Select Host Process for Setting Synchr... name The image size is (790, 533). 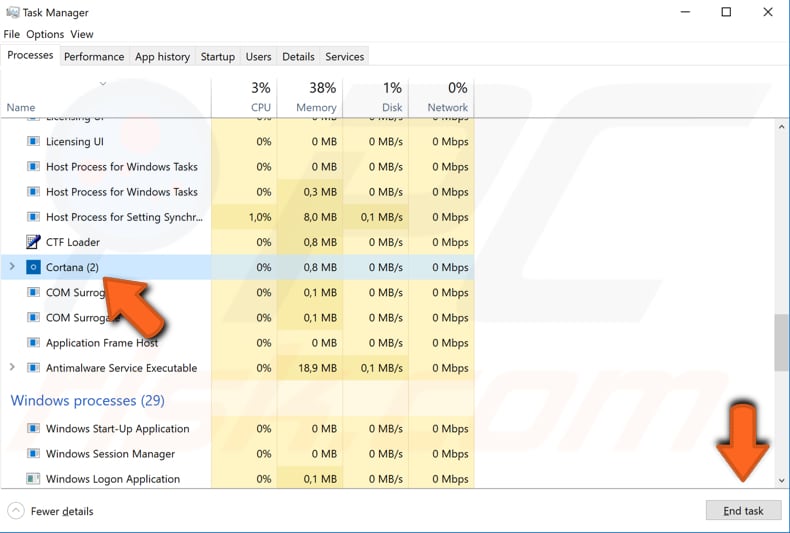124,217
